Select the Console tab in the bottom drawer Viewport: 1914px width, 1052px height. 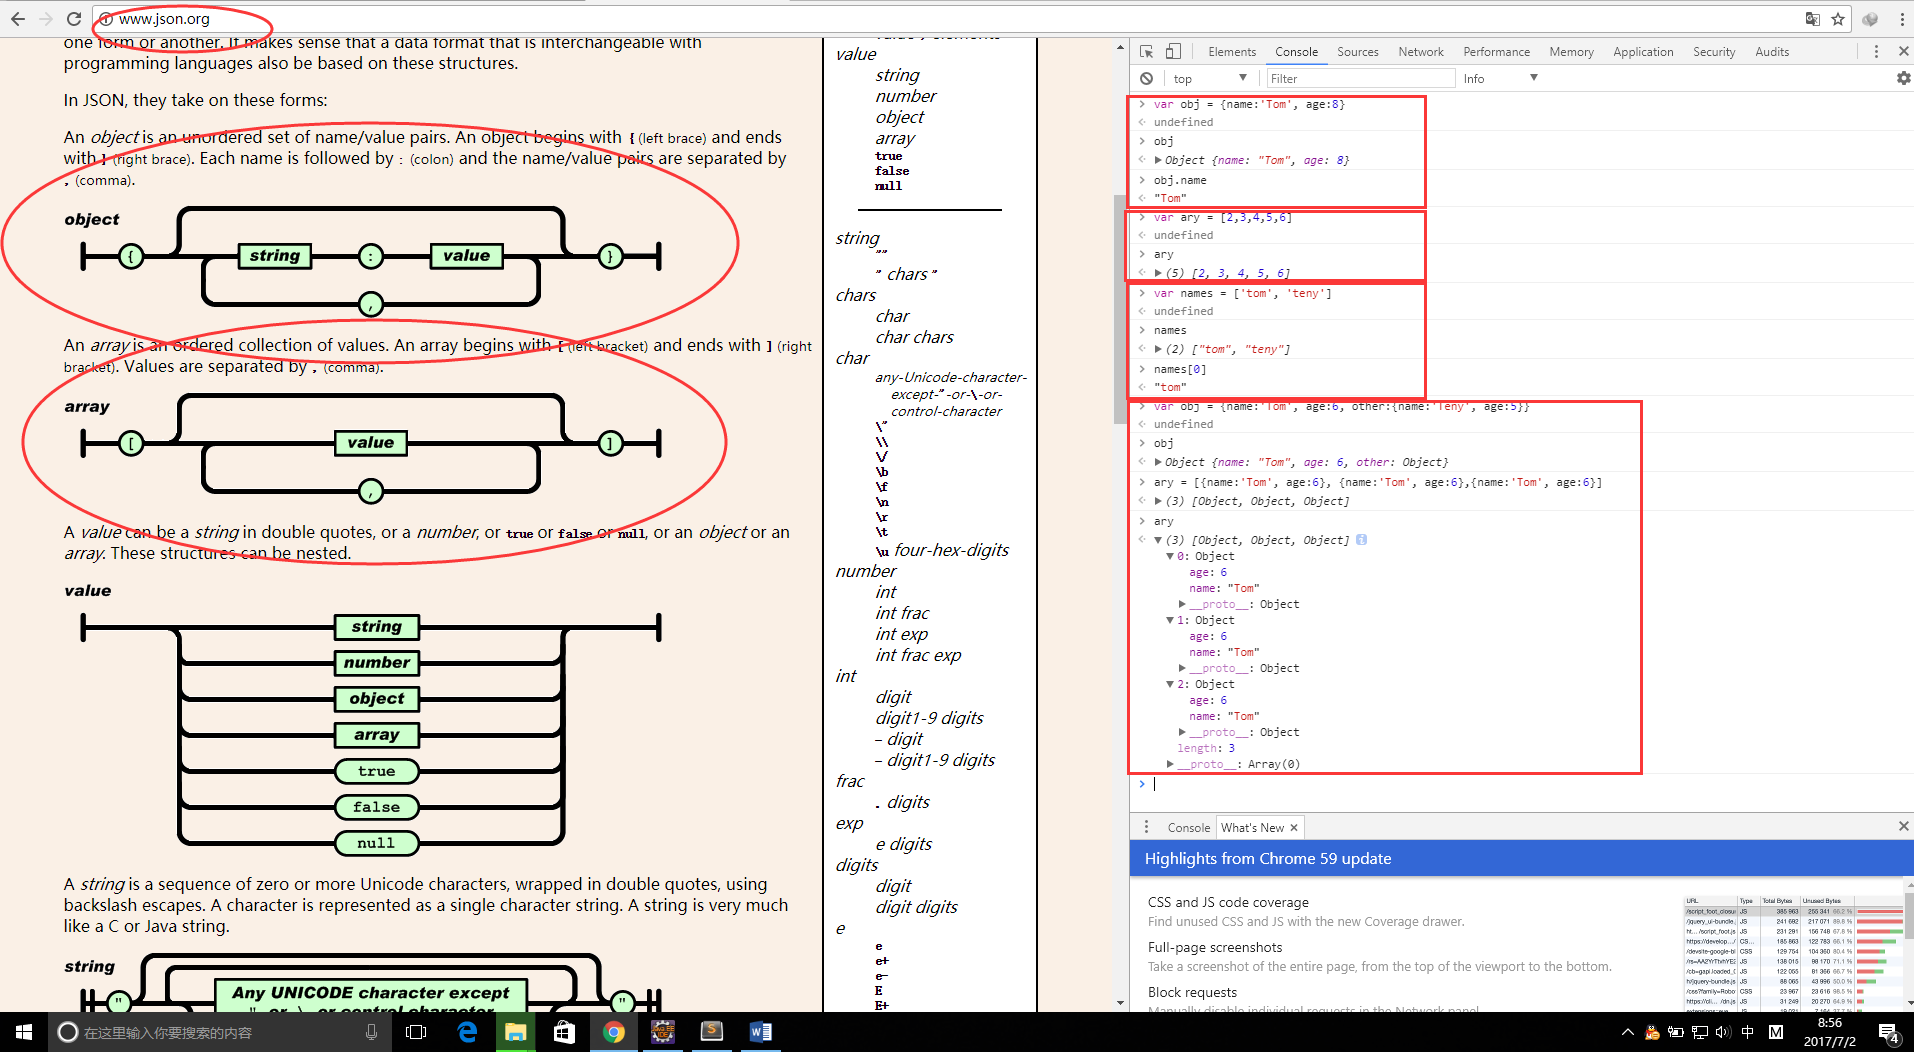click(x=1188, y=827)
